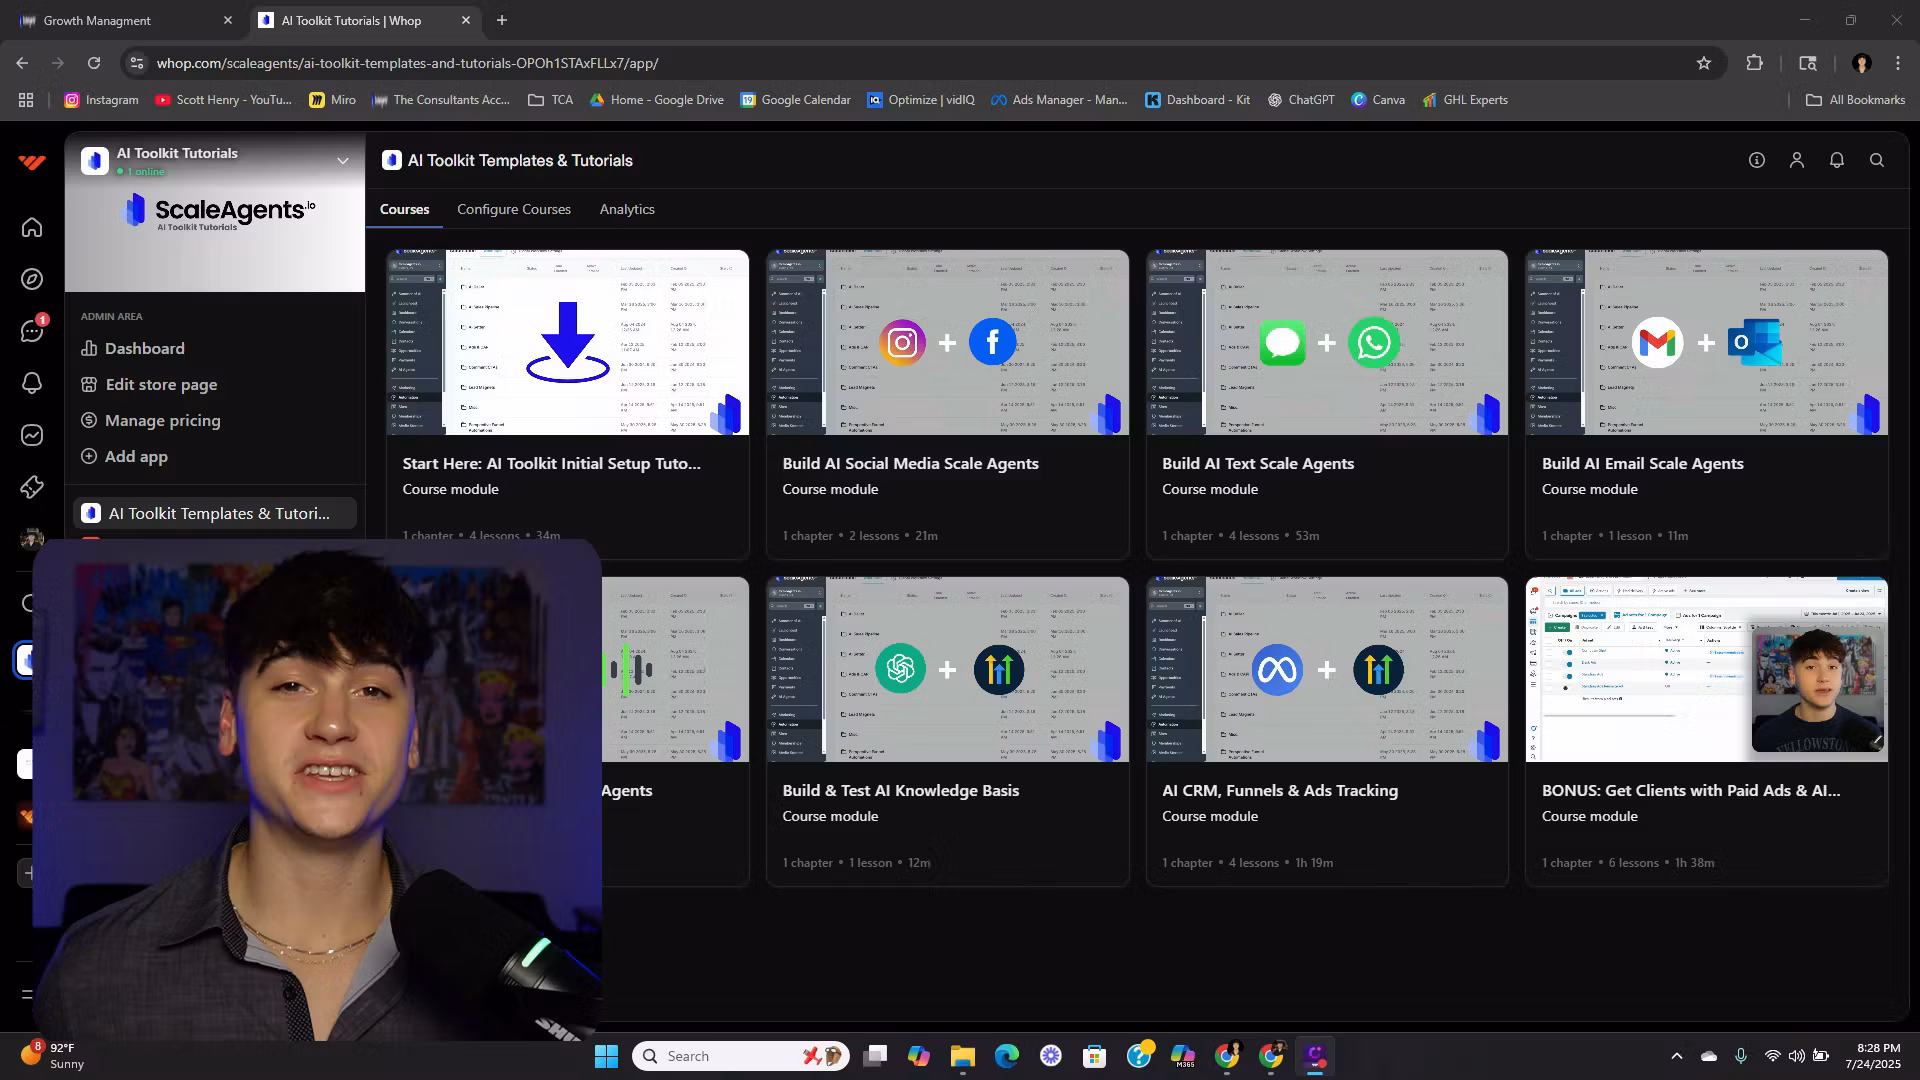Open the Analytics tab
Viewport: 1920px width, 1080px height.
[x=627, y=209]
